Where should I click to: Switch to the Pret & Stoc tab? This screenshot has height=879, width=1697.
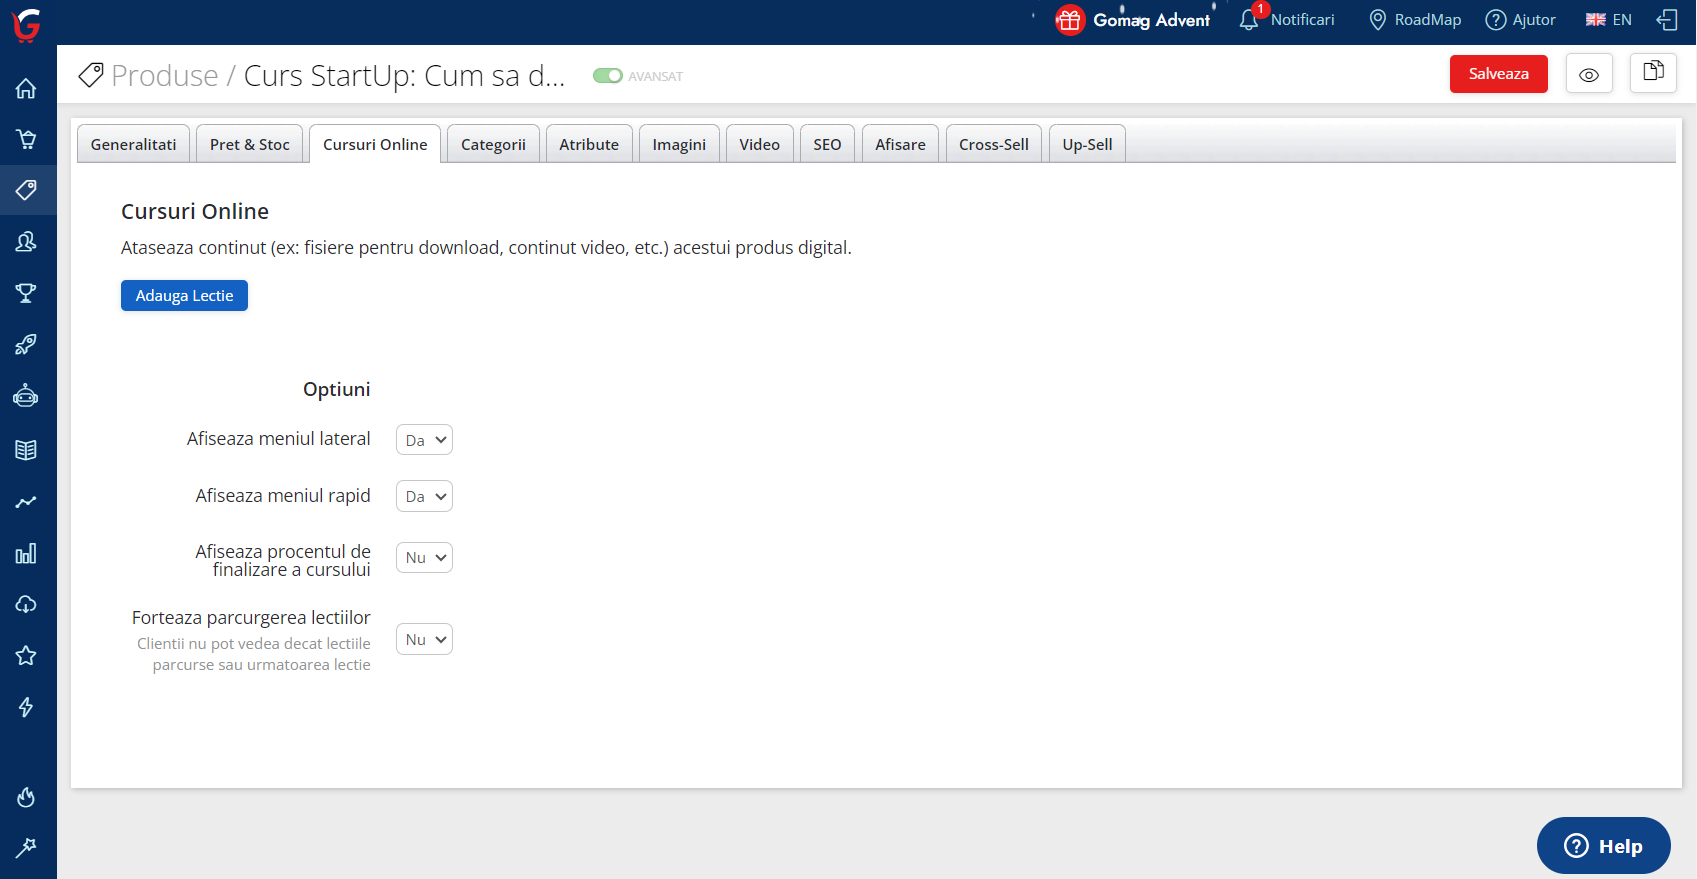250,144
